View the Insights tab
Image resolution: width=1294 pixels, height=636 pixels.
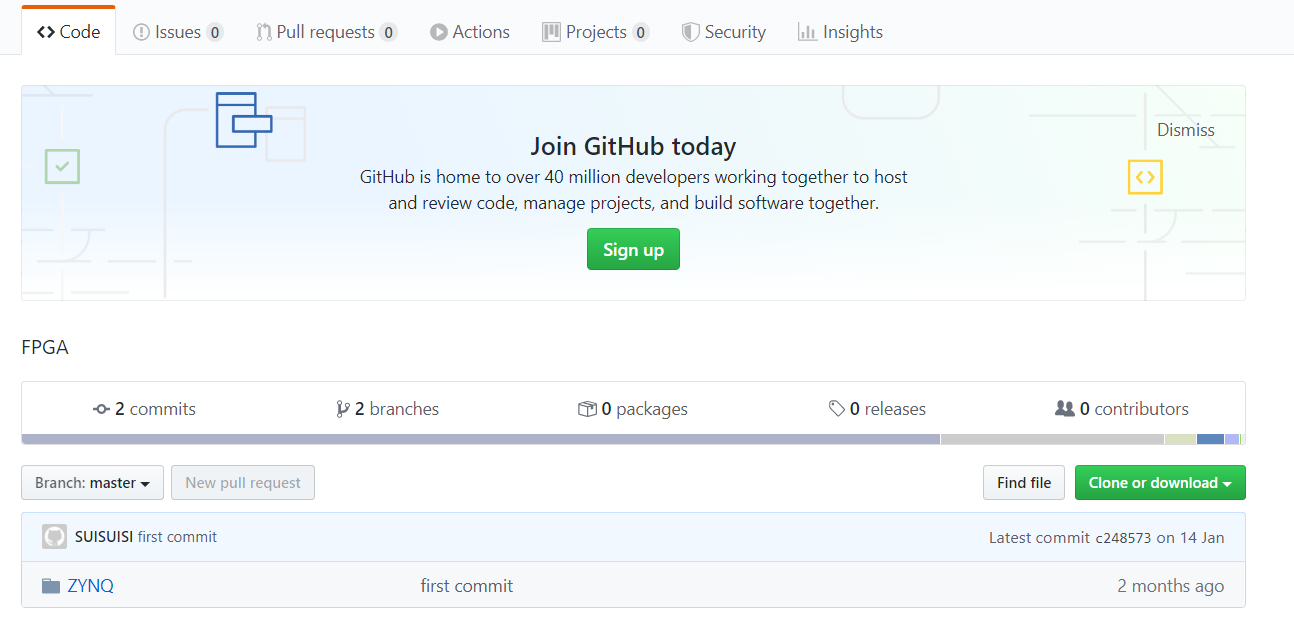[x=840, y=32]
